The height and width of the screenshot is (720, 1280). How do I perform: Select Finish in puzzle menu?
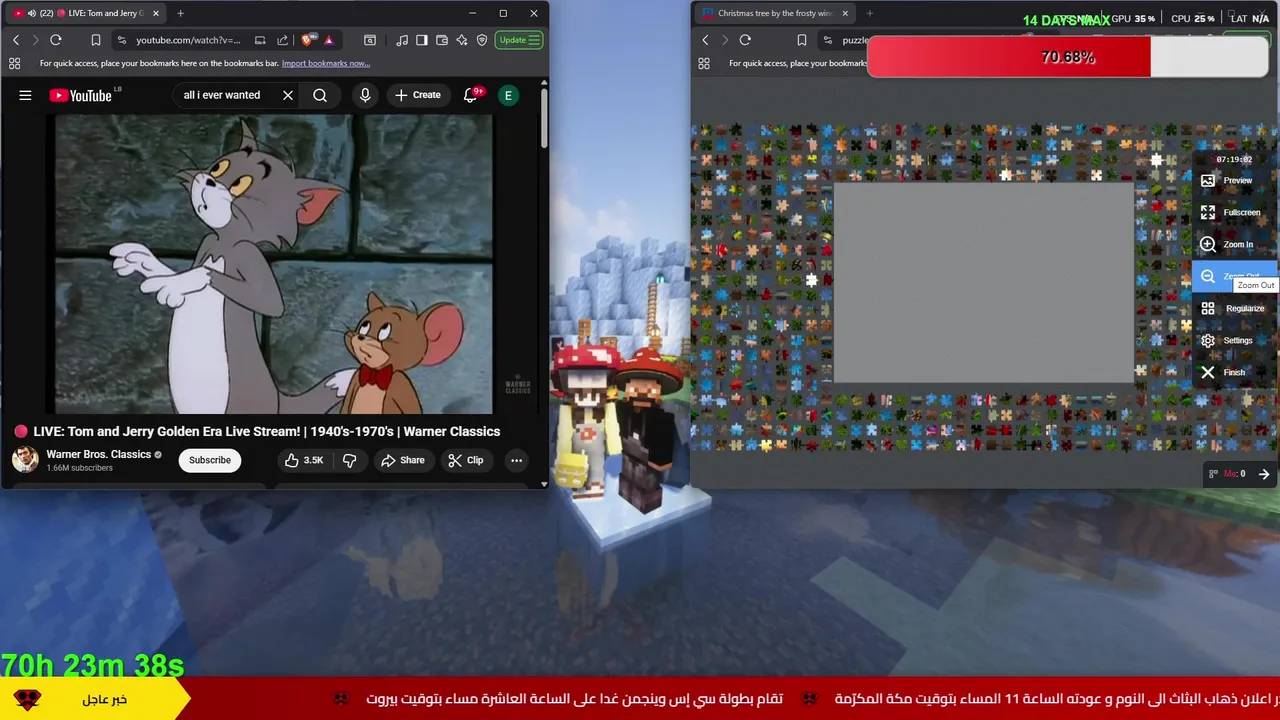[1236, 372]
